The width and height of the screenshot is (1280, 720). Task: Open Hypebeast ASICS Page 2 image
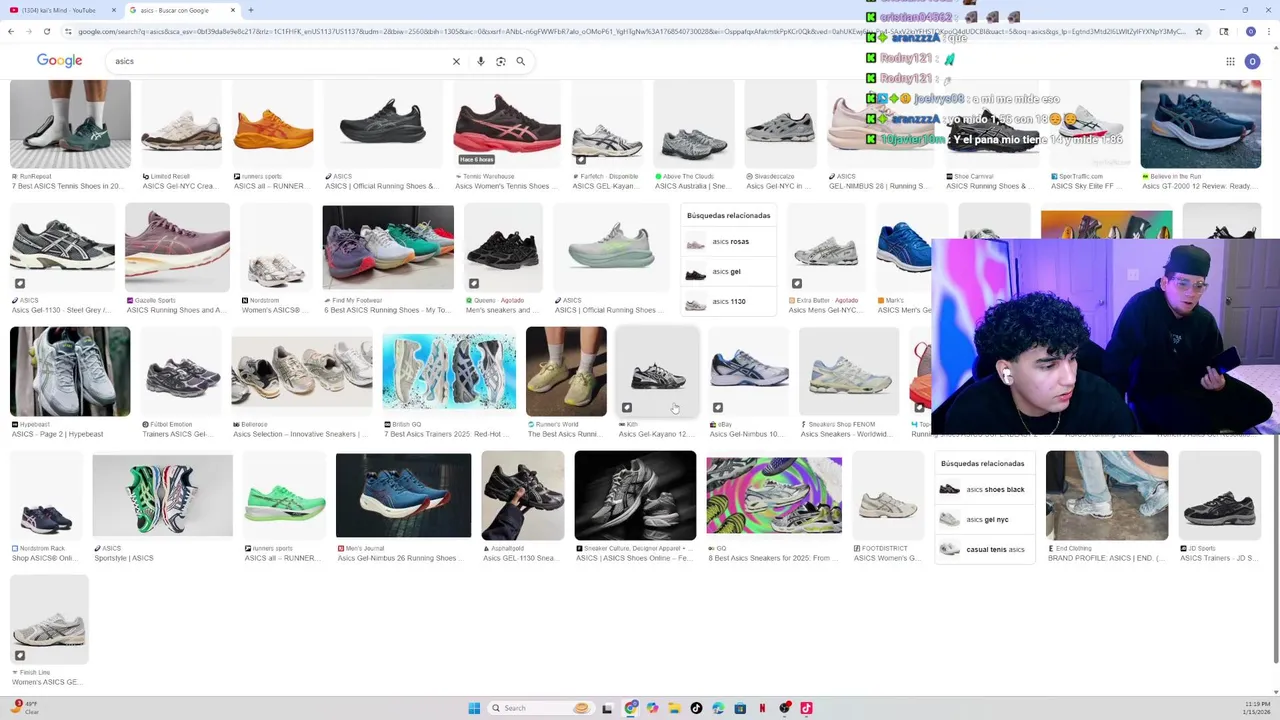(x=70, y=371)
